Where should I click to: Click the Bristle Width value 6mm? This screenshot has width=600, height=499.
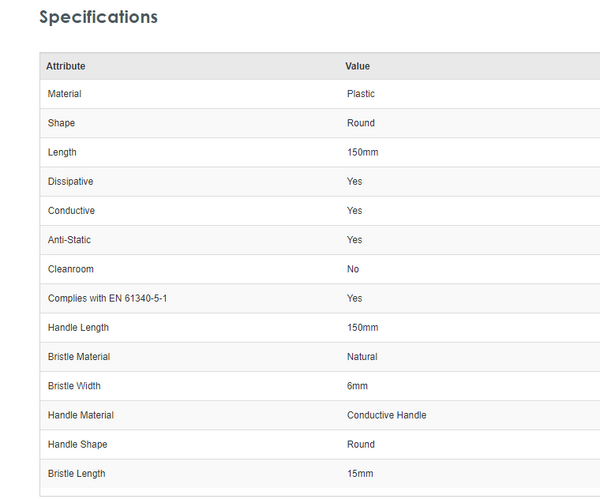(359, 386)
